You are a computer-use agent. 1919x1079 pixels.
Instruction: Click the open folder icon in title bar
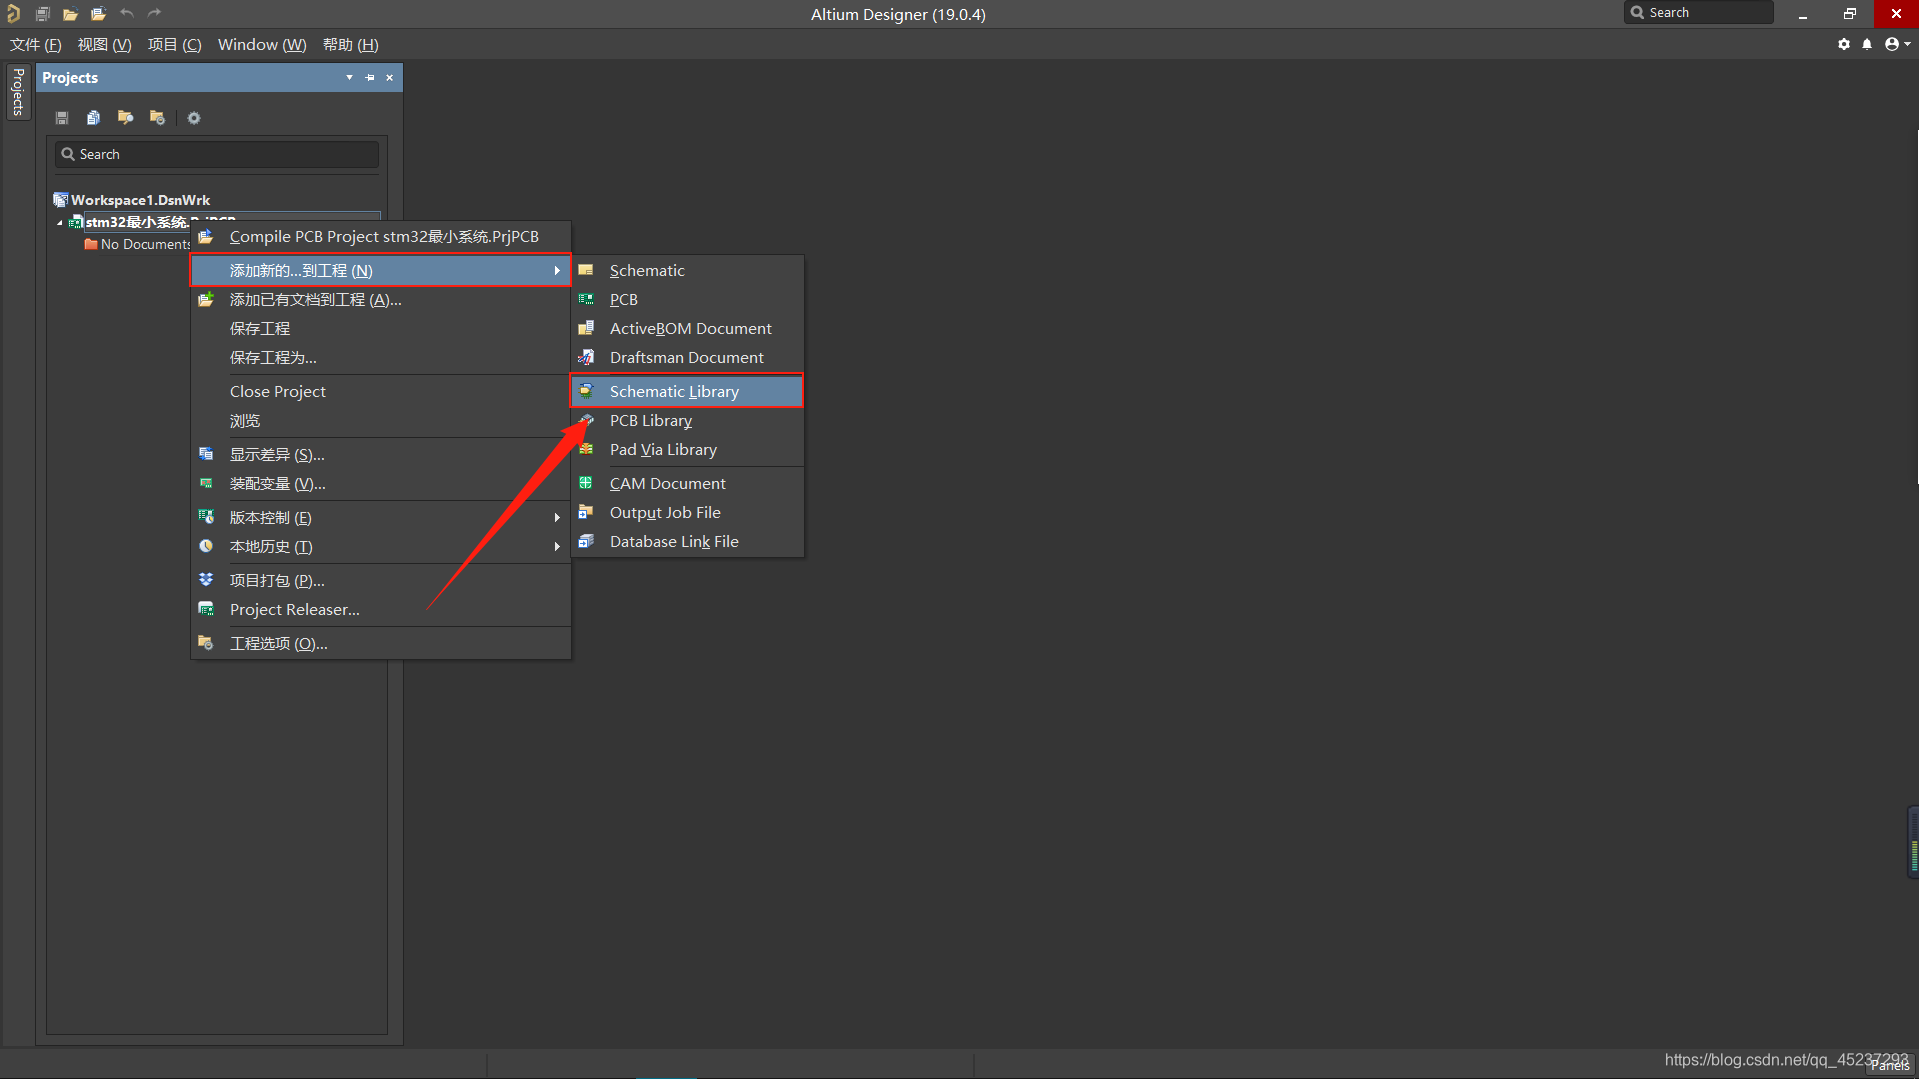[70, 14]
